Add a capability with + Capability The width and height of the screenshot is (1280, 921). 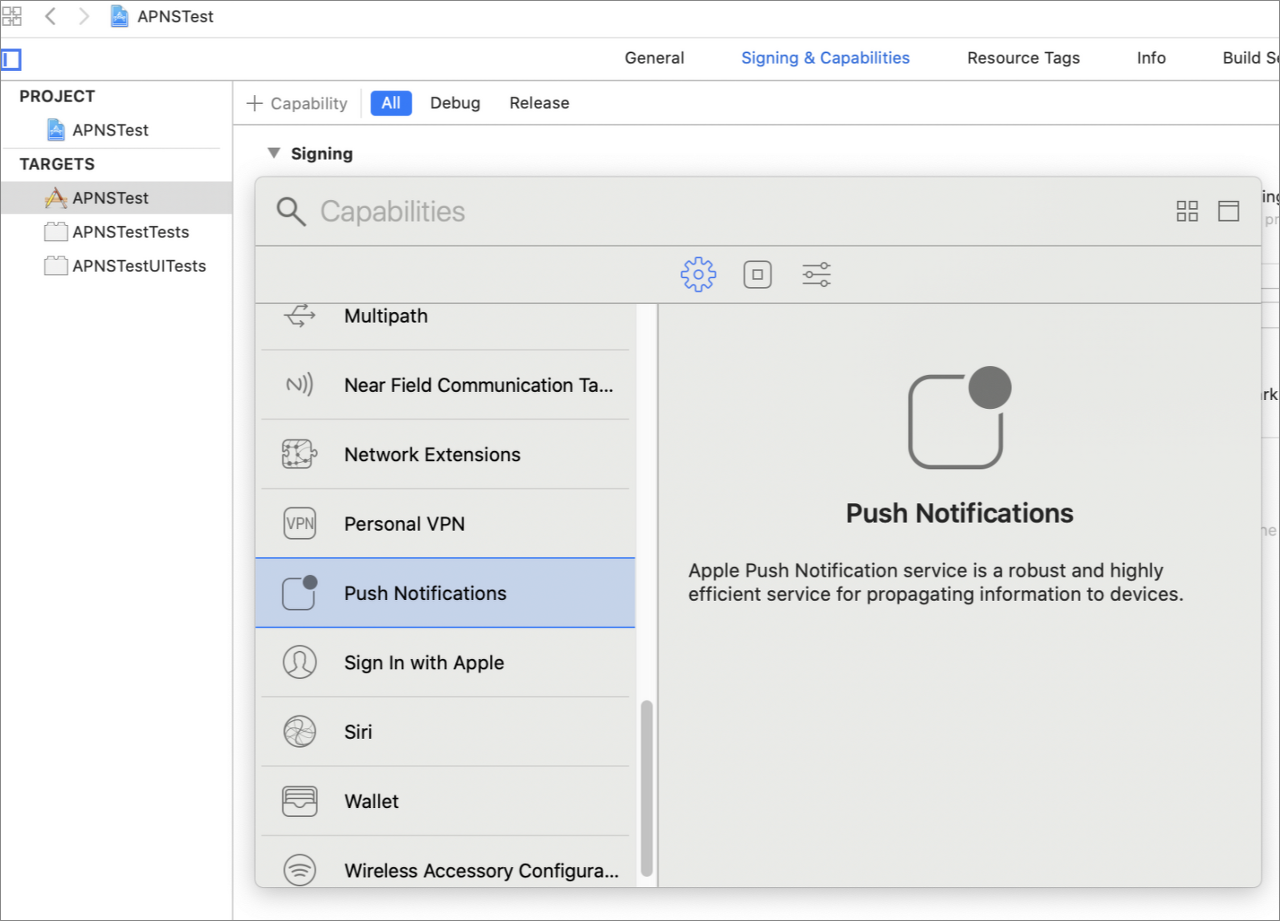pos(297,103)
